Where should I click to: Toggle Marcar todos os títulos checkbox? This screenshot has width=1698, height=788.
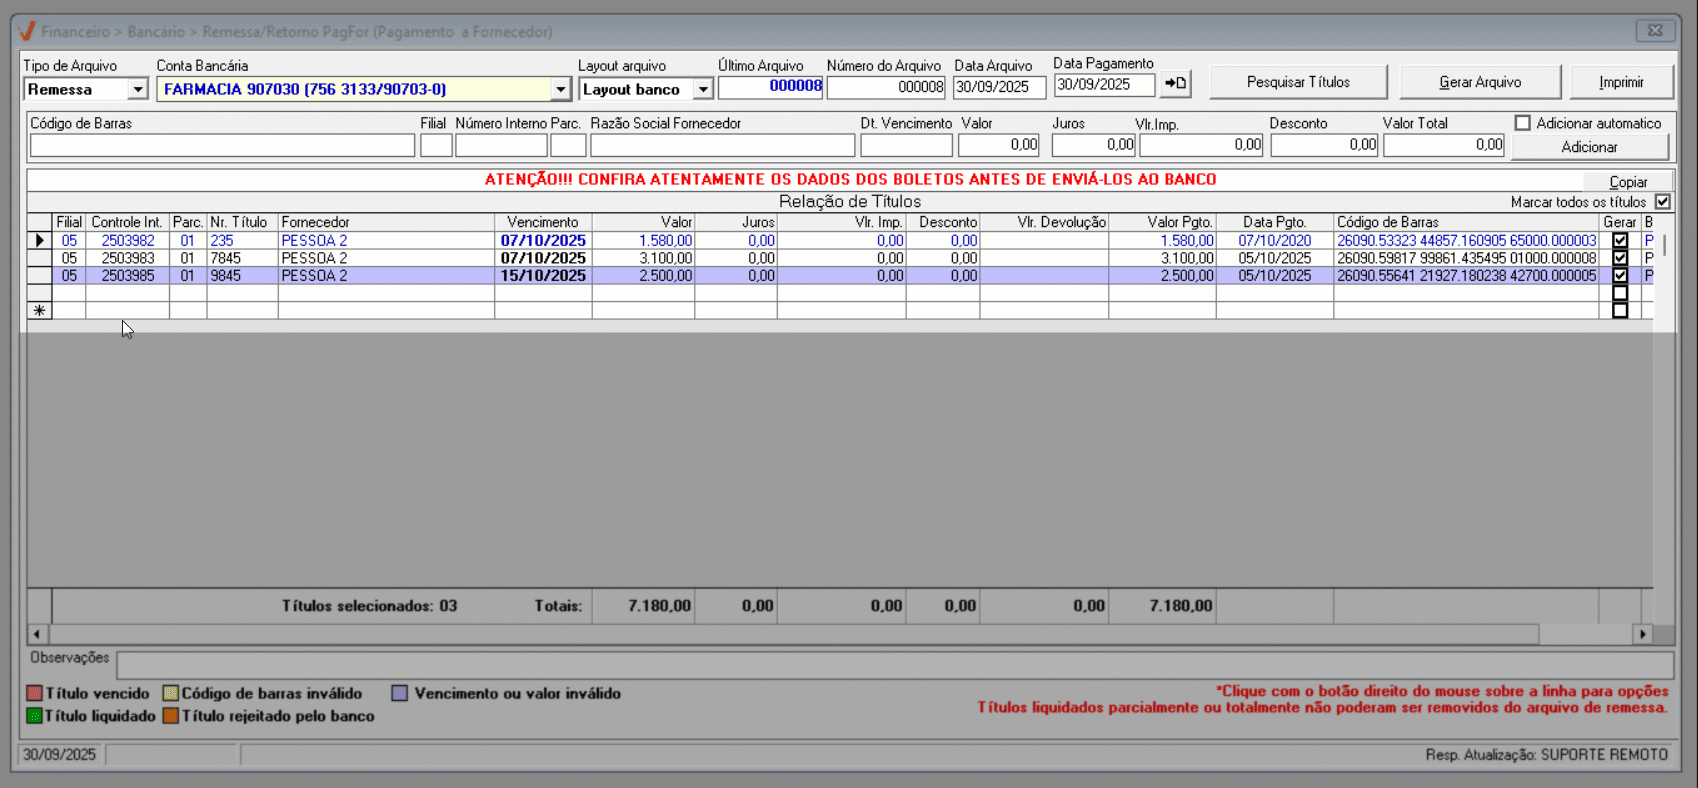pyautogui.click(x=1662, y=202)
